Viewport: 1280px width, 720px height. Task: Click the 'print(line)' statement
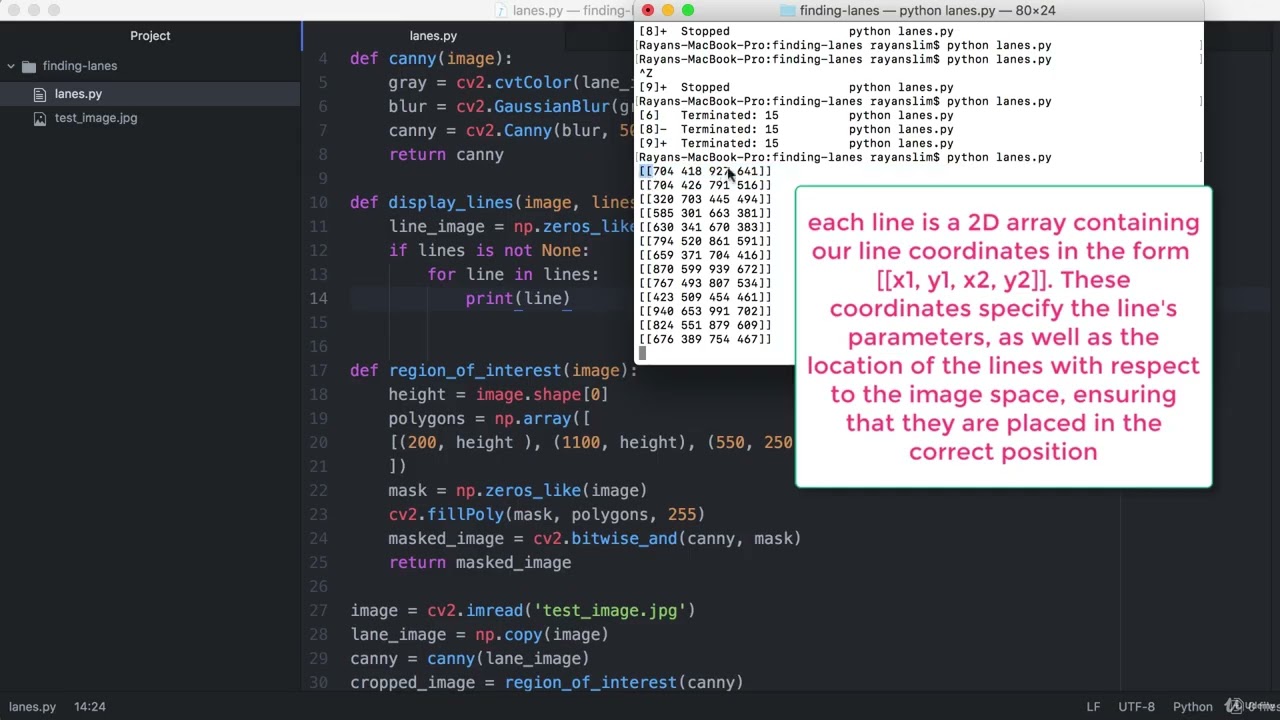[x=518, y=298]
